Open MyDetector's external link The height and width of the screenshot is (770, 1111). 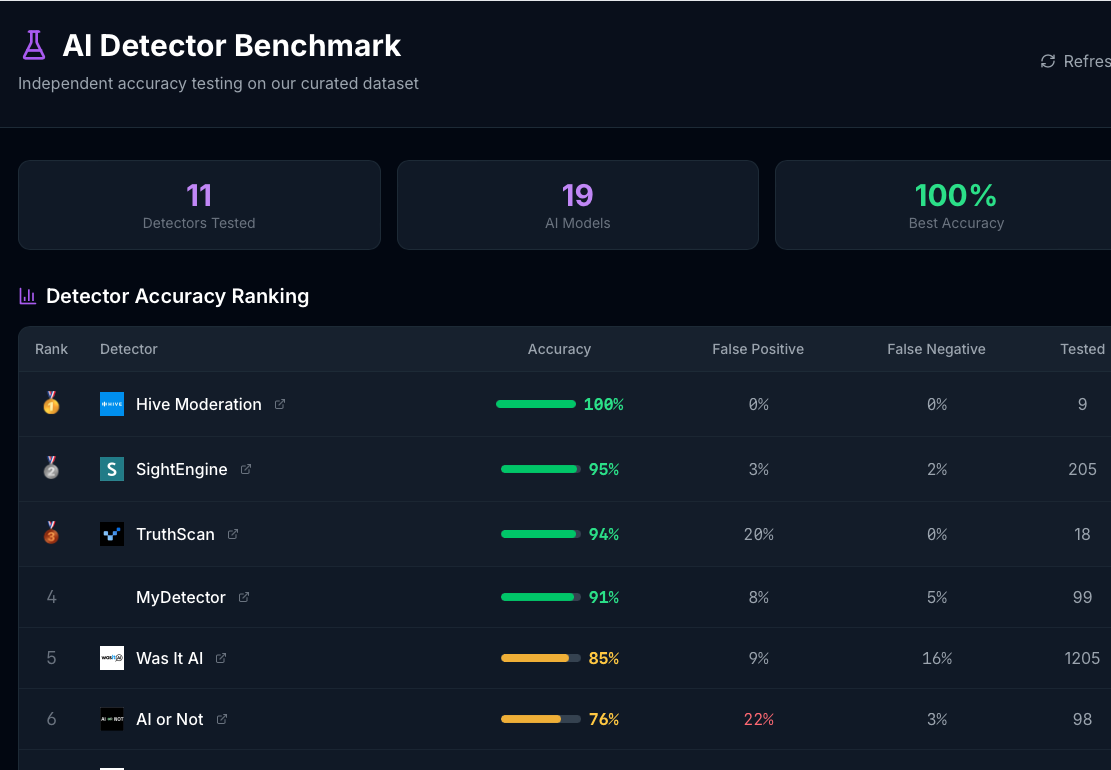pos(243,597)
